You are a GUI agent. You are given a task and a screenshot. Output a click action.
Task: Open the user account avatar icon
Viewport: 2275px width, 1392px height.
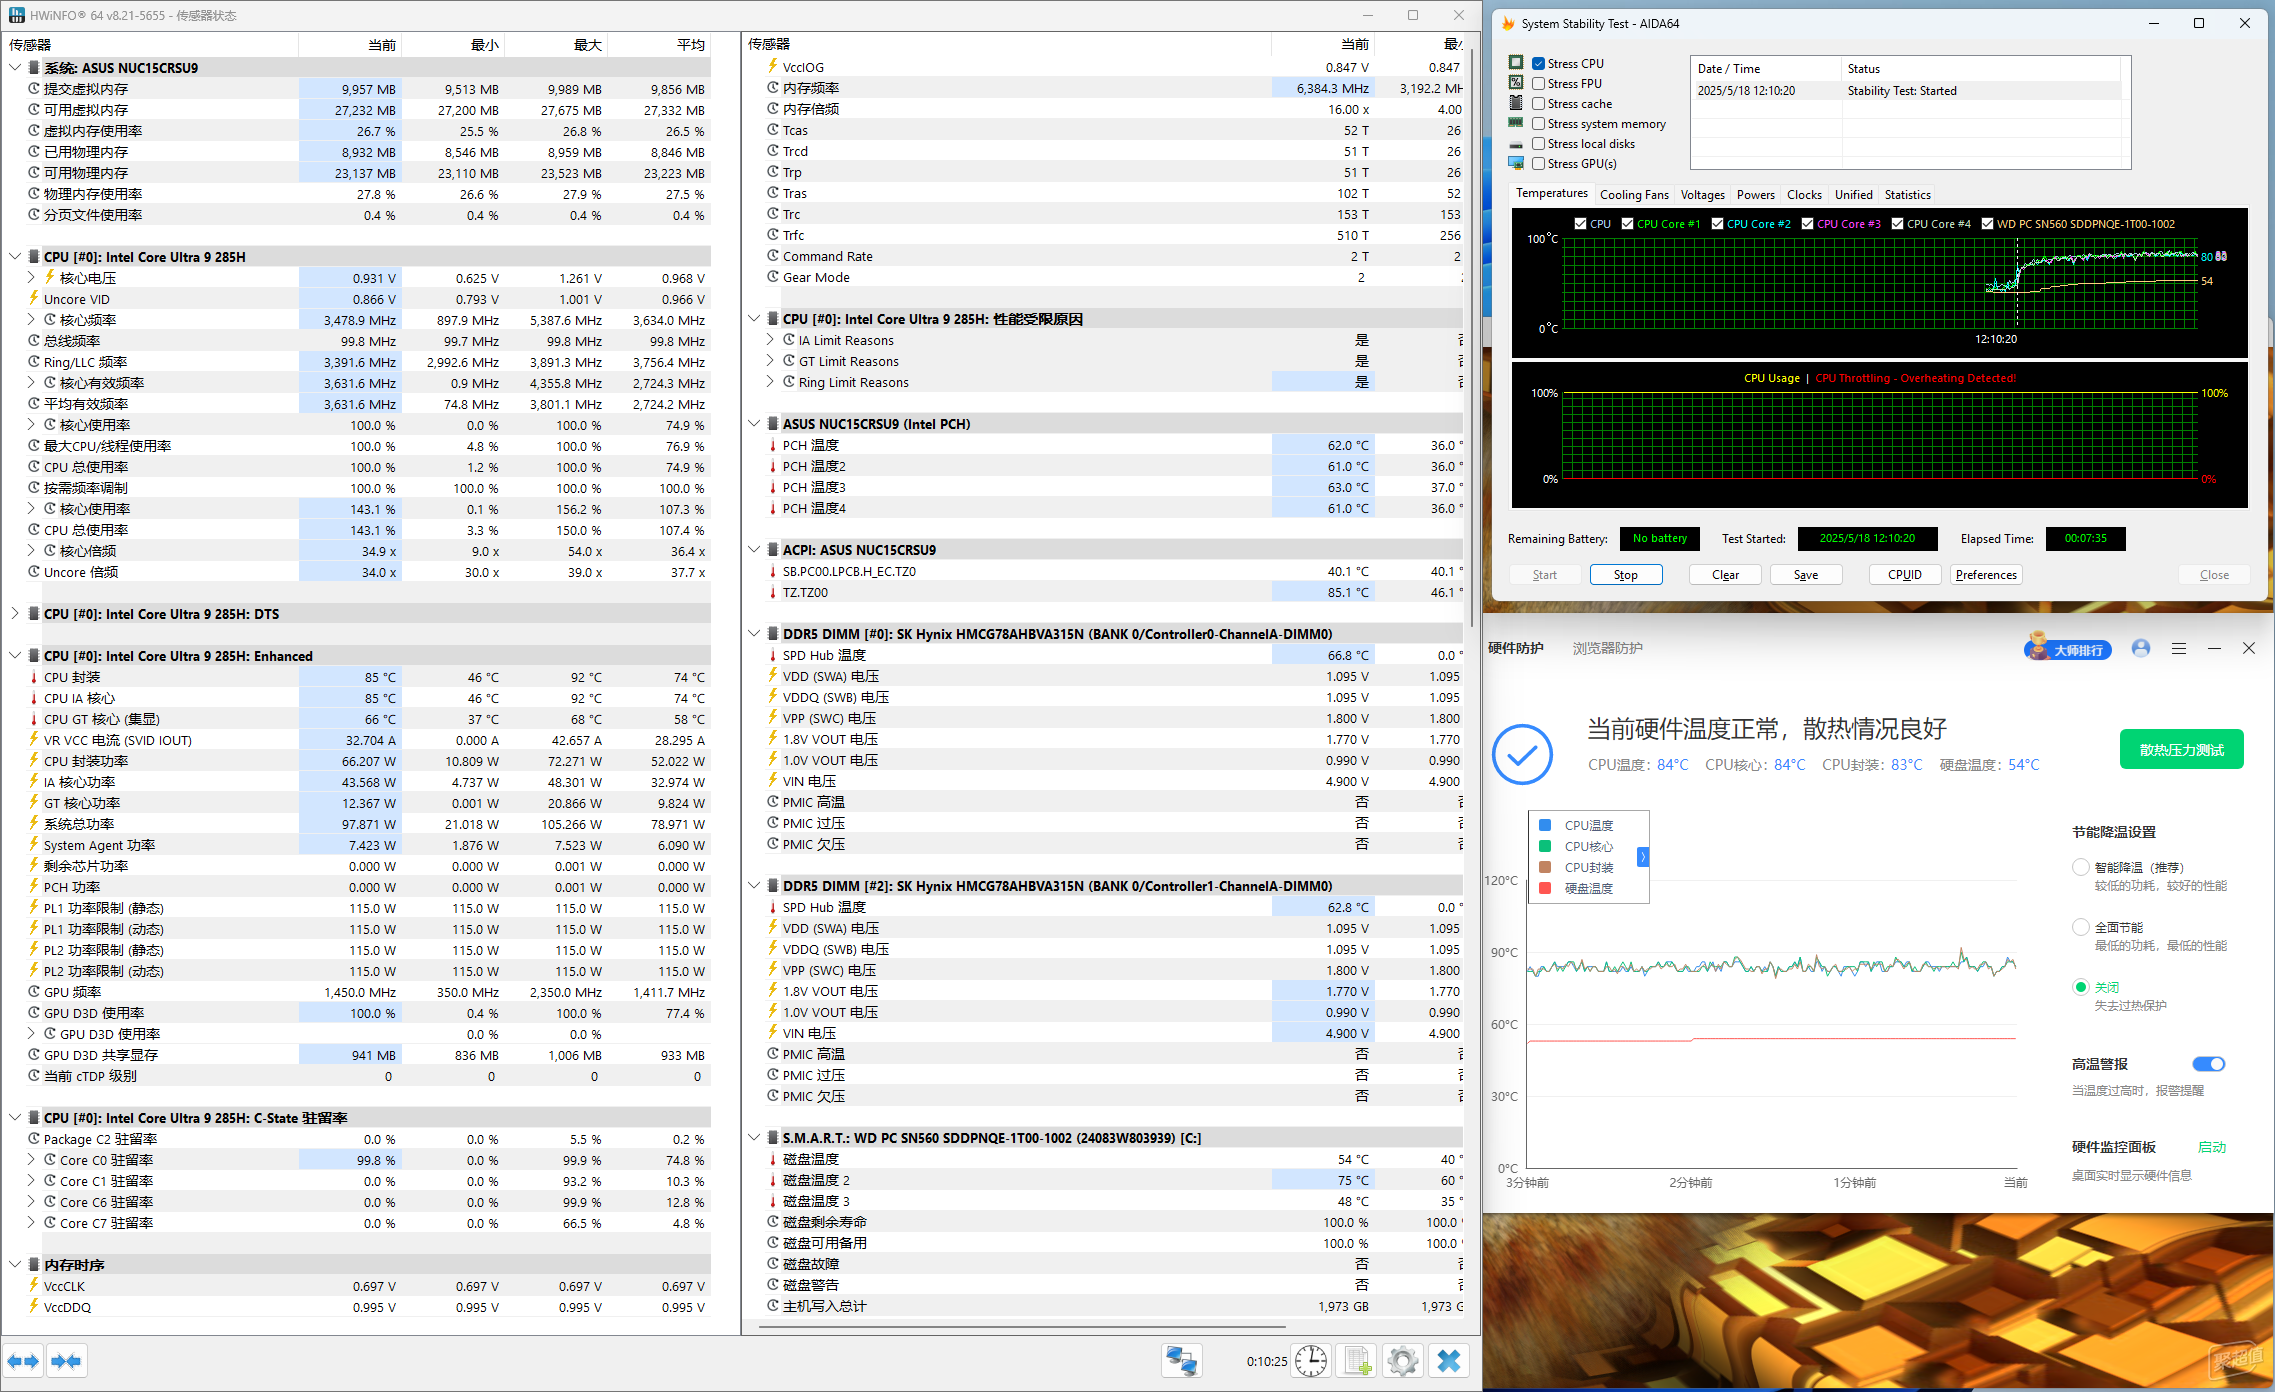coord(2141,648)
